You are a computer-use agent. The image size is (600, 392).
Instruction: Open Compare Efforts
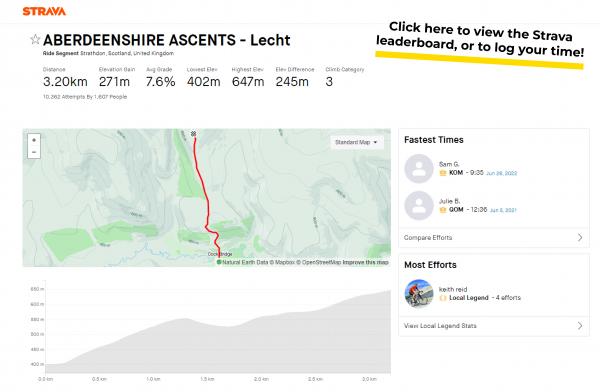pos(494,238)
